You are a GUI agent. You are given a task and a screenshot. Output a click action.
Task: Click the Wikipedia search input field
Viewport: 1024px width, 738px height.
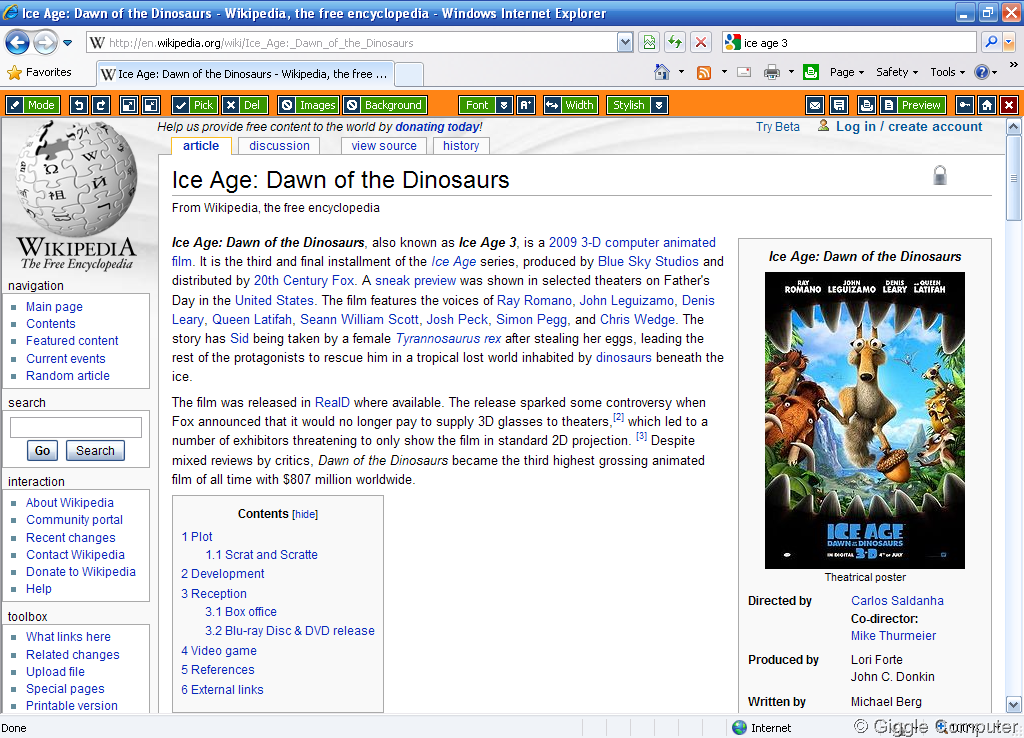76,427
